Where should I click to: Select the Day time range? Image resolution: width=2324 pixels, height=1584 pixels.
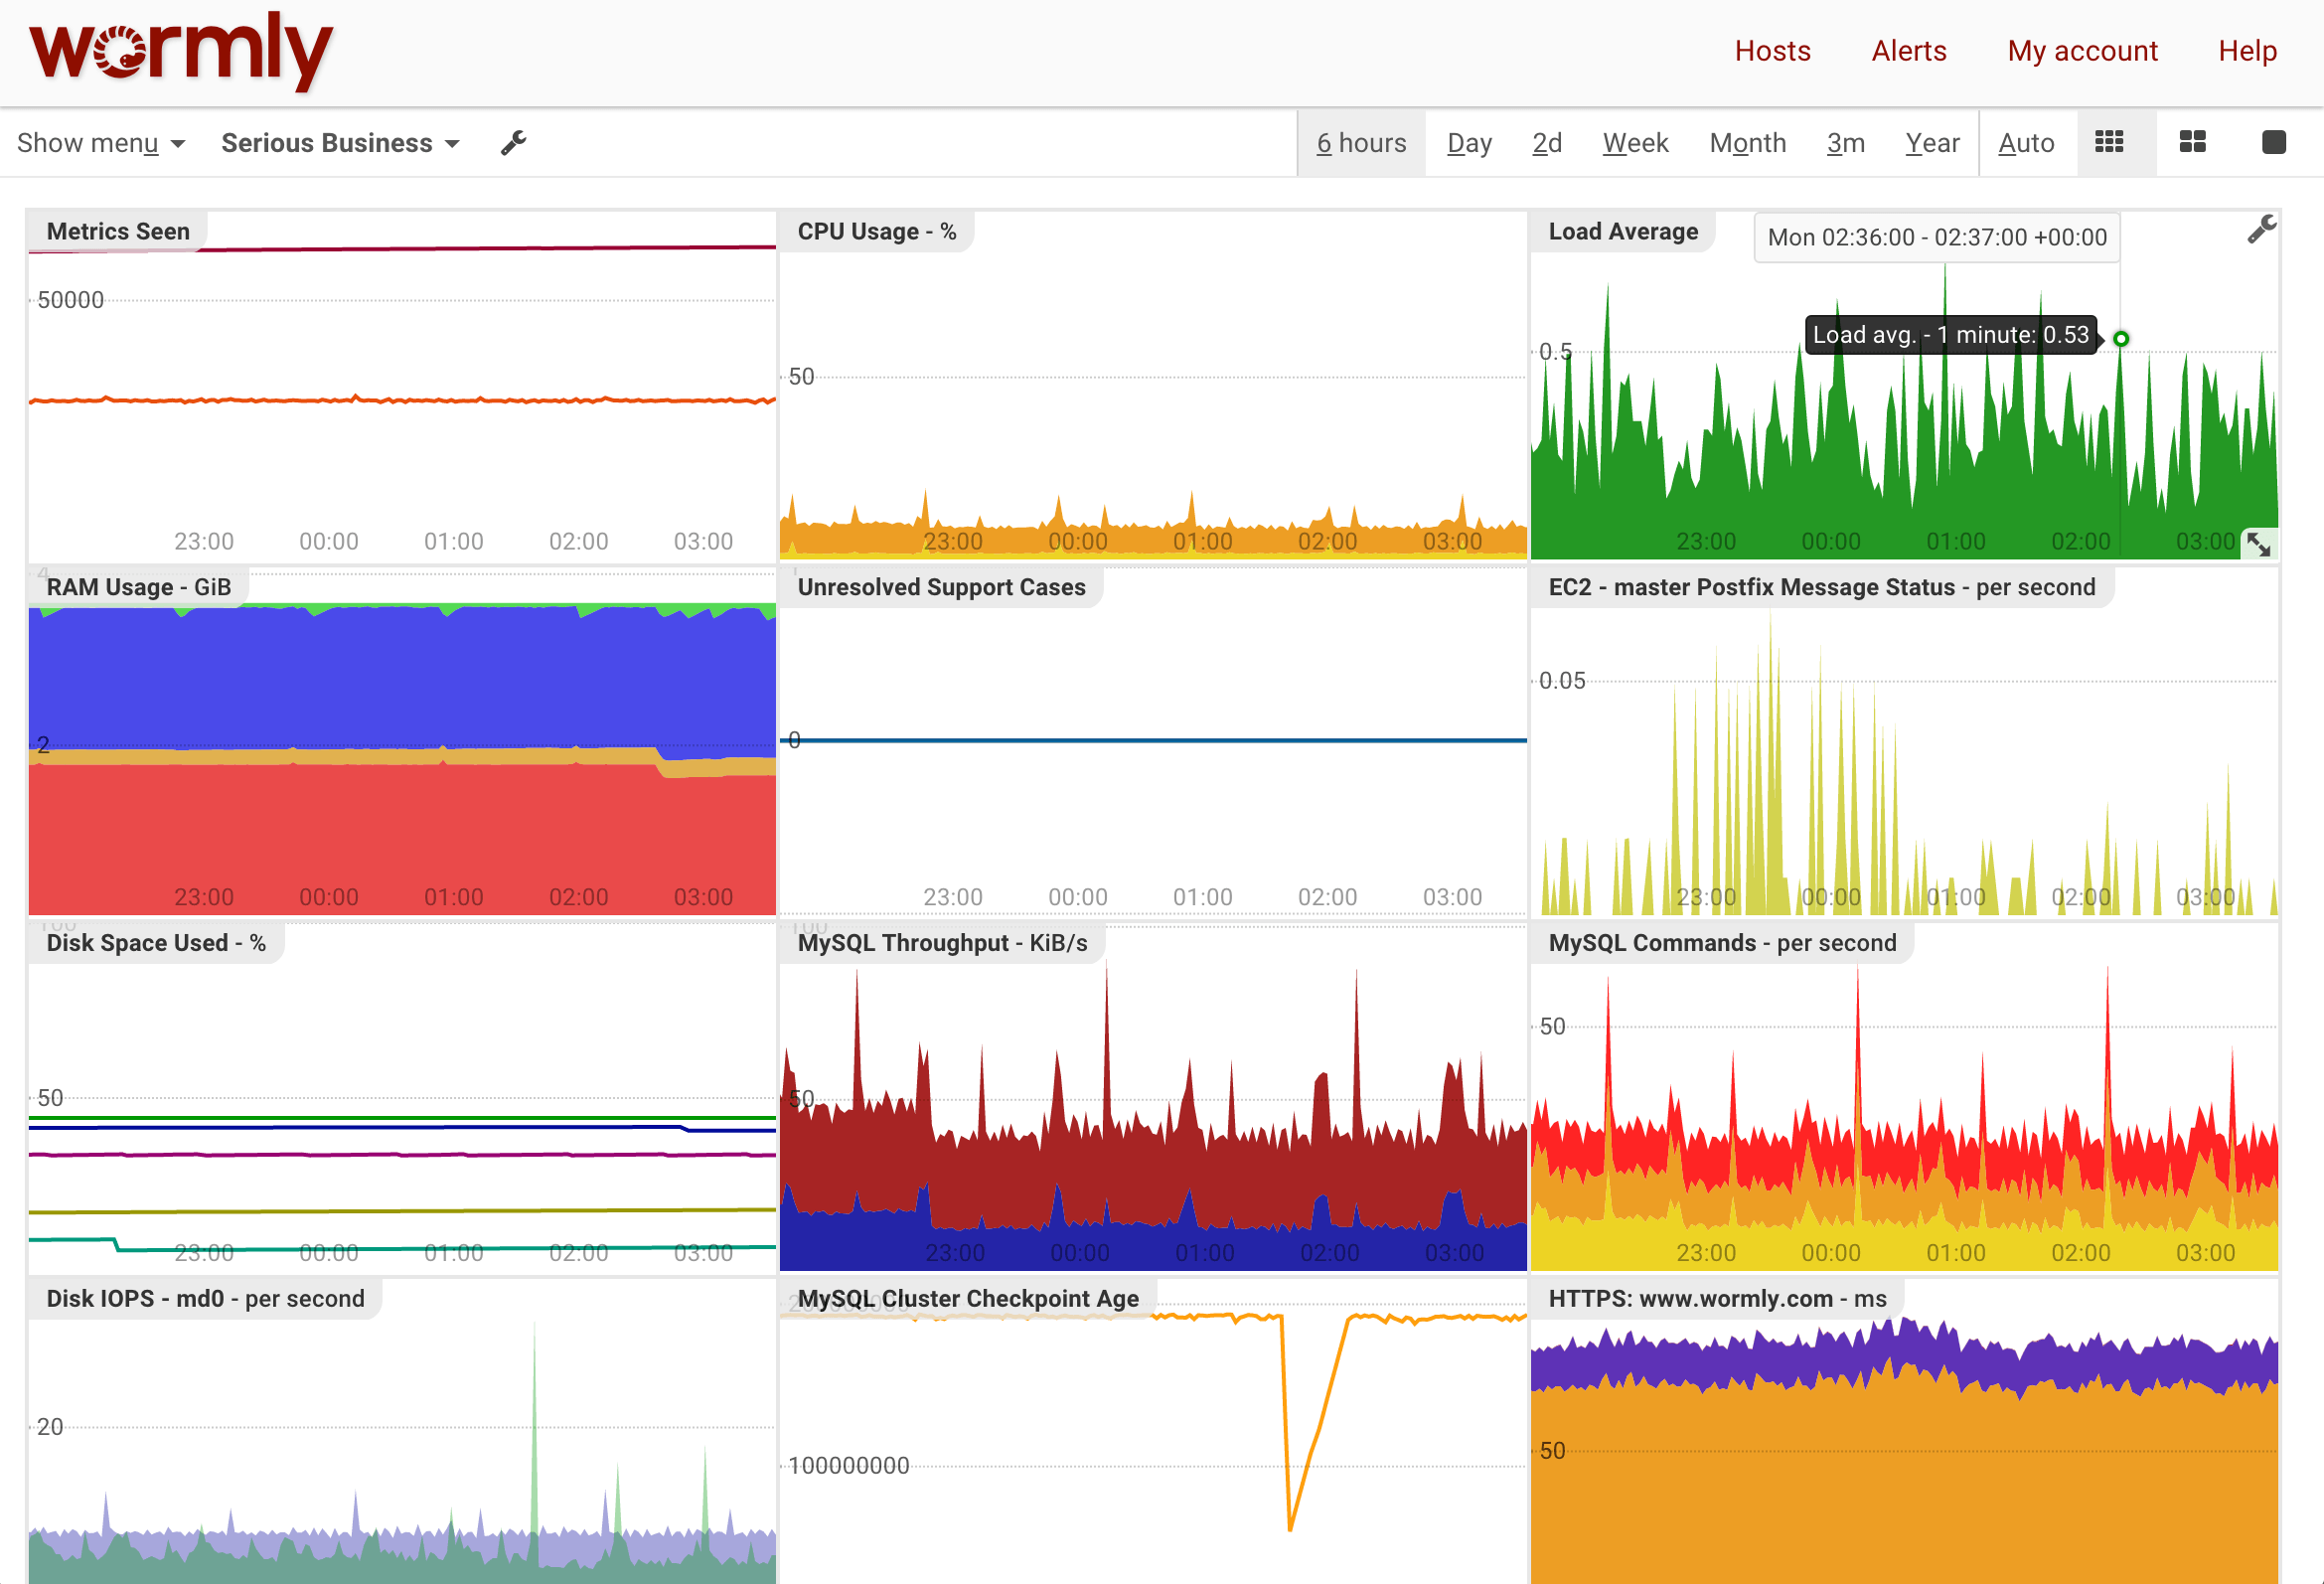(1469, 143)
